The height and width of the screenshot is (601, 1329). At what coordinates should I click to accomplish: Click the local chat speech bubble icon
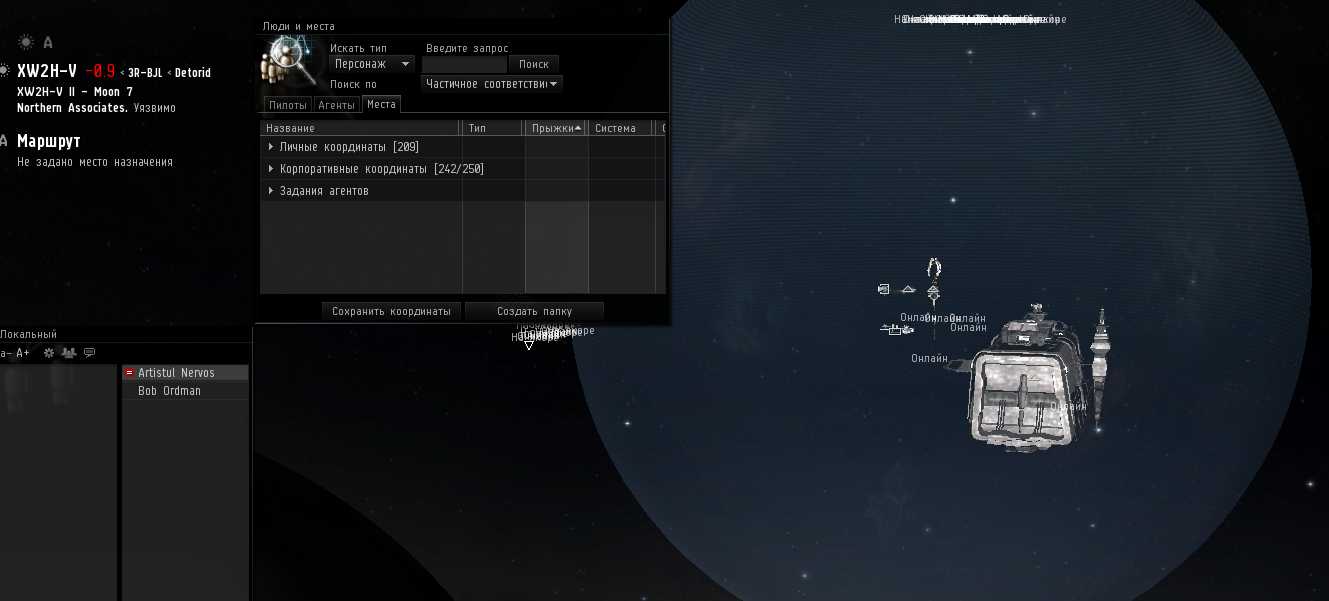pos(89,353)
